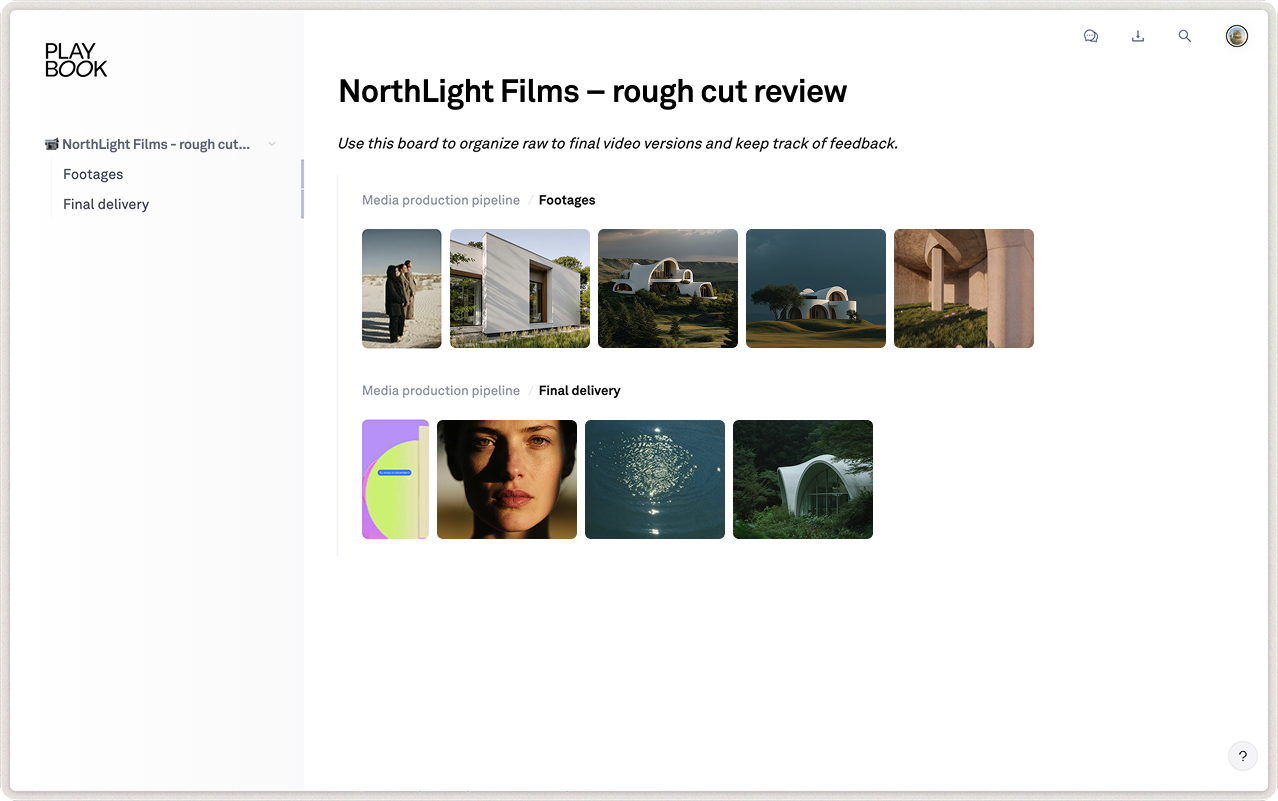Image resolution: width=1278 pixels, height=801 pixels.
Task: Open NorthLight Films board in sidebar
Action: 156,144
